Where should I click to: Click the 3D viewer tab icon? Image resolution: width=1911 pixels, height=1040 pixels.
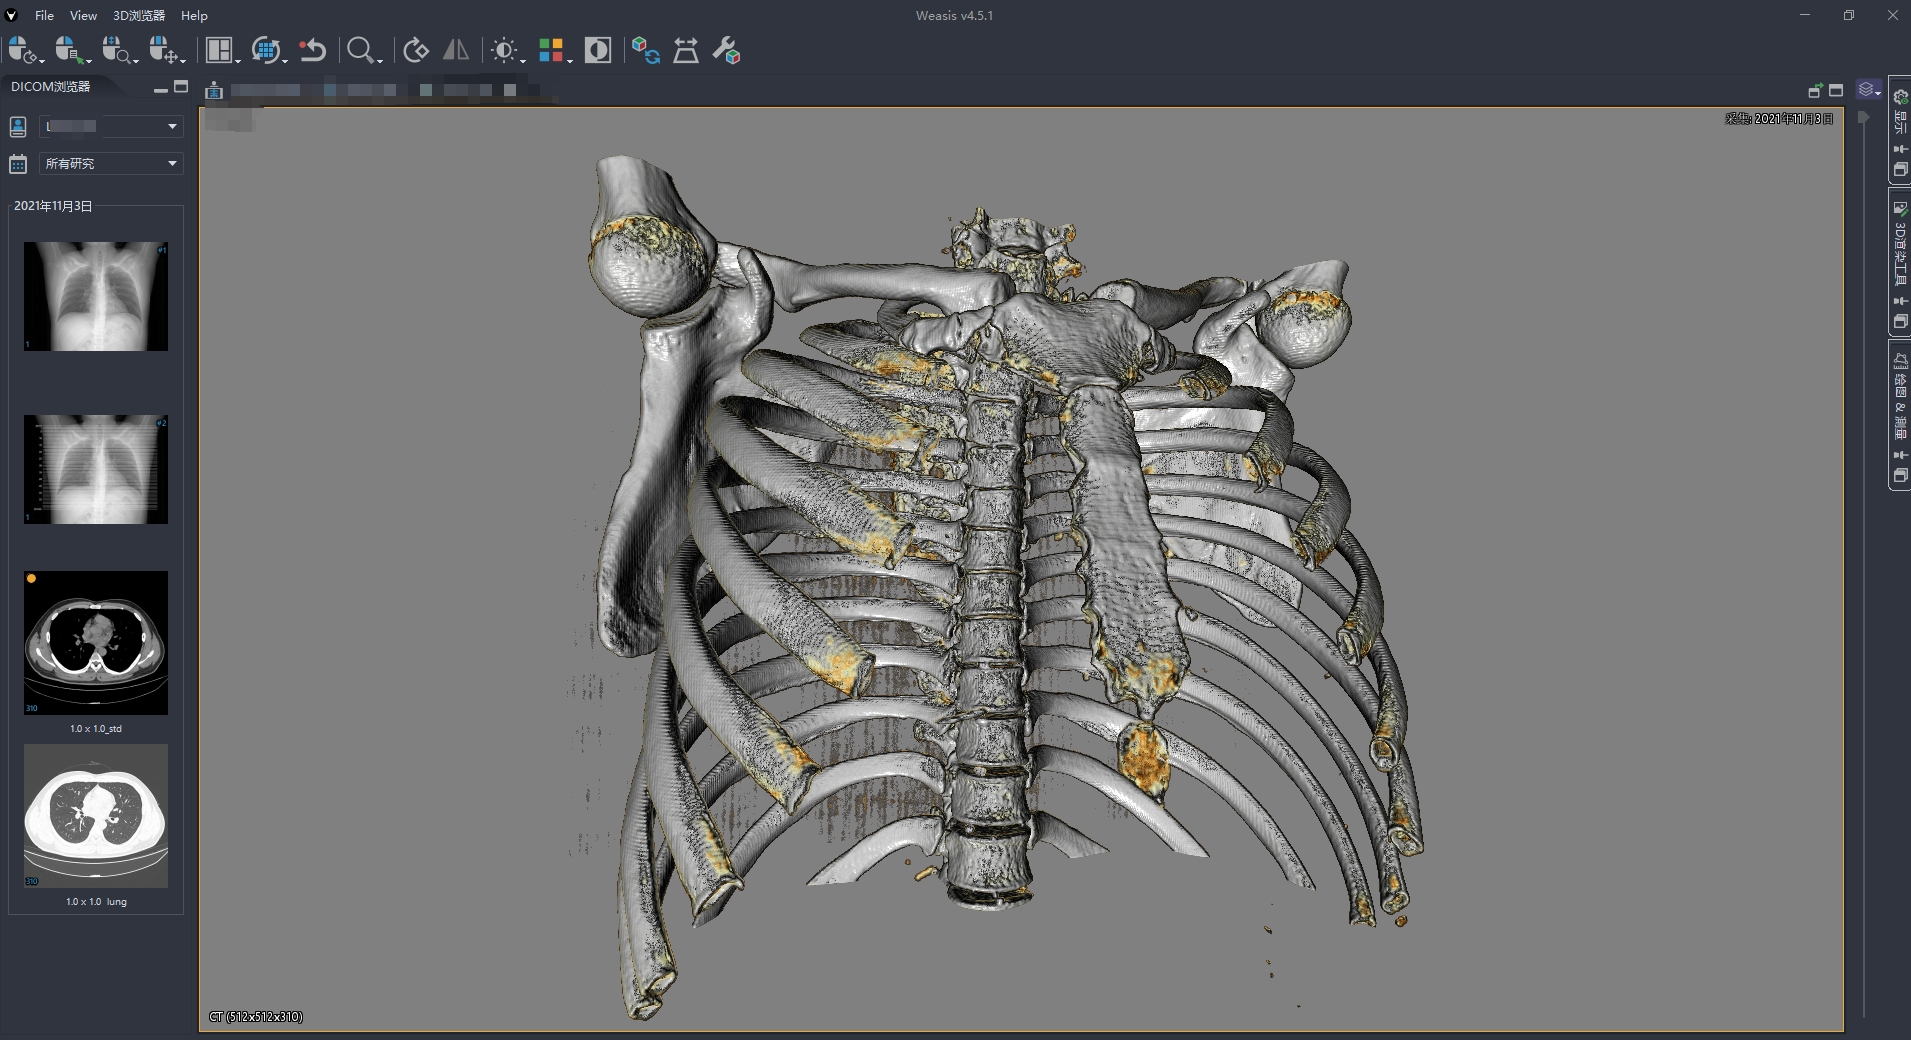214,91
